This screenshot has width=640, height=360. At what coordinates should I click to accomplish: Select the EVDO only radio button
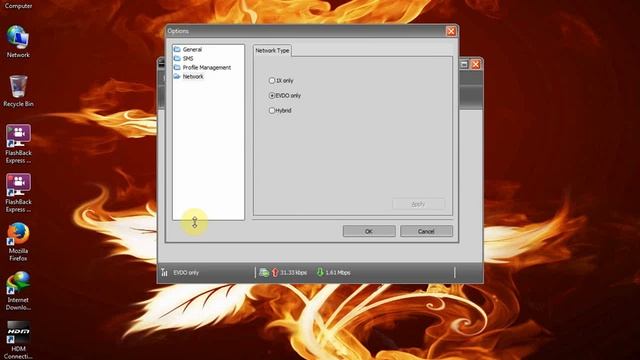(x=272, y=96)
